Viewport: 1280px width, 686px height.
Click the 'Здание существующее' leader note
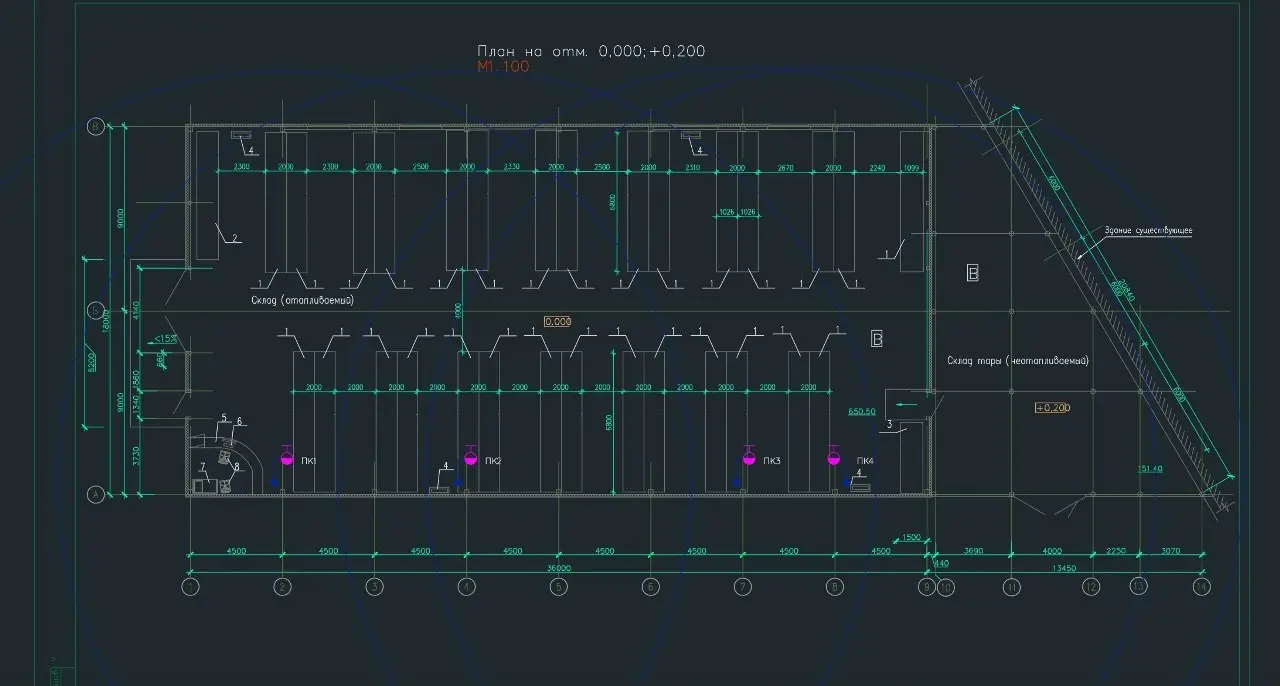(1148, 231)
